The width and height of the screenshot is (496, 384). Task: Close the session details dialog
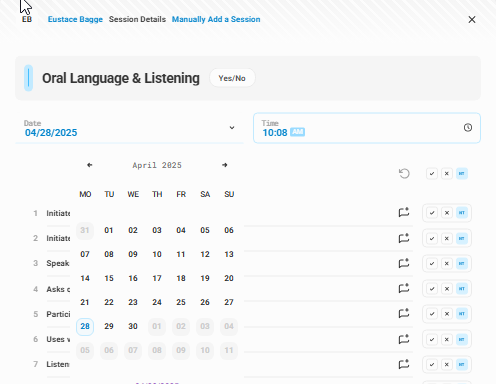tap(472, 20)
